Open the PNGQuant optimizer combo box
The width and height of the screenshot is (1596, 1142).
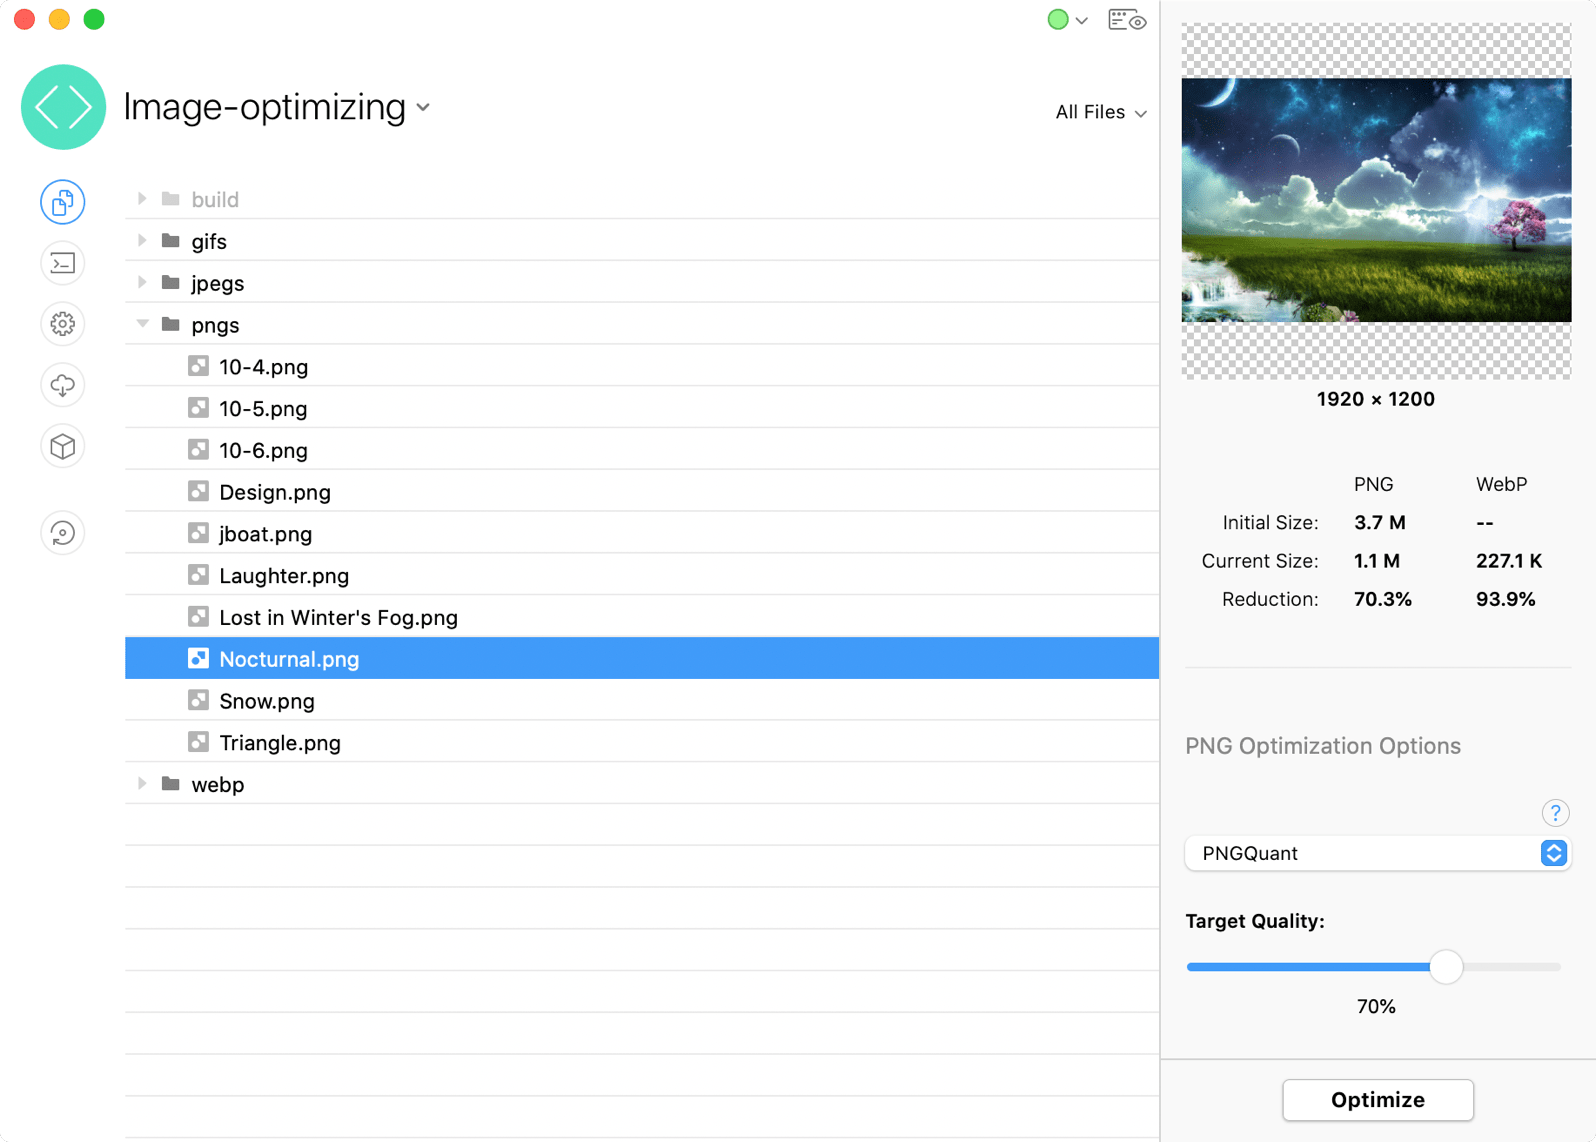(x=1377, y=853)
